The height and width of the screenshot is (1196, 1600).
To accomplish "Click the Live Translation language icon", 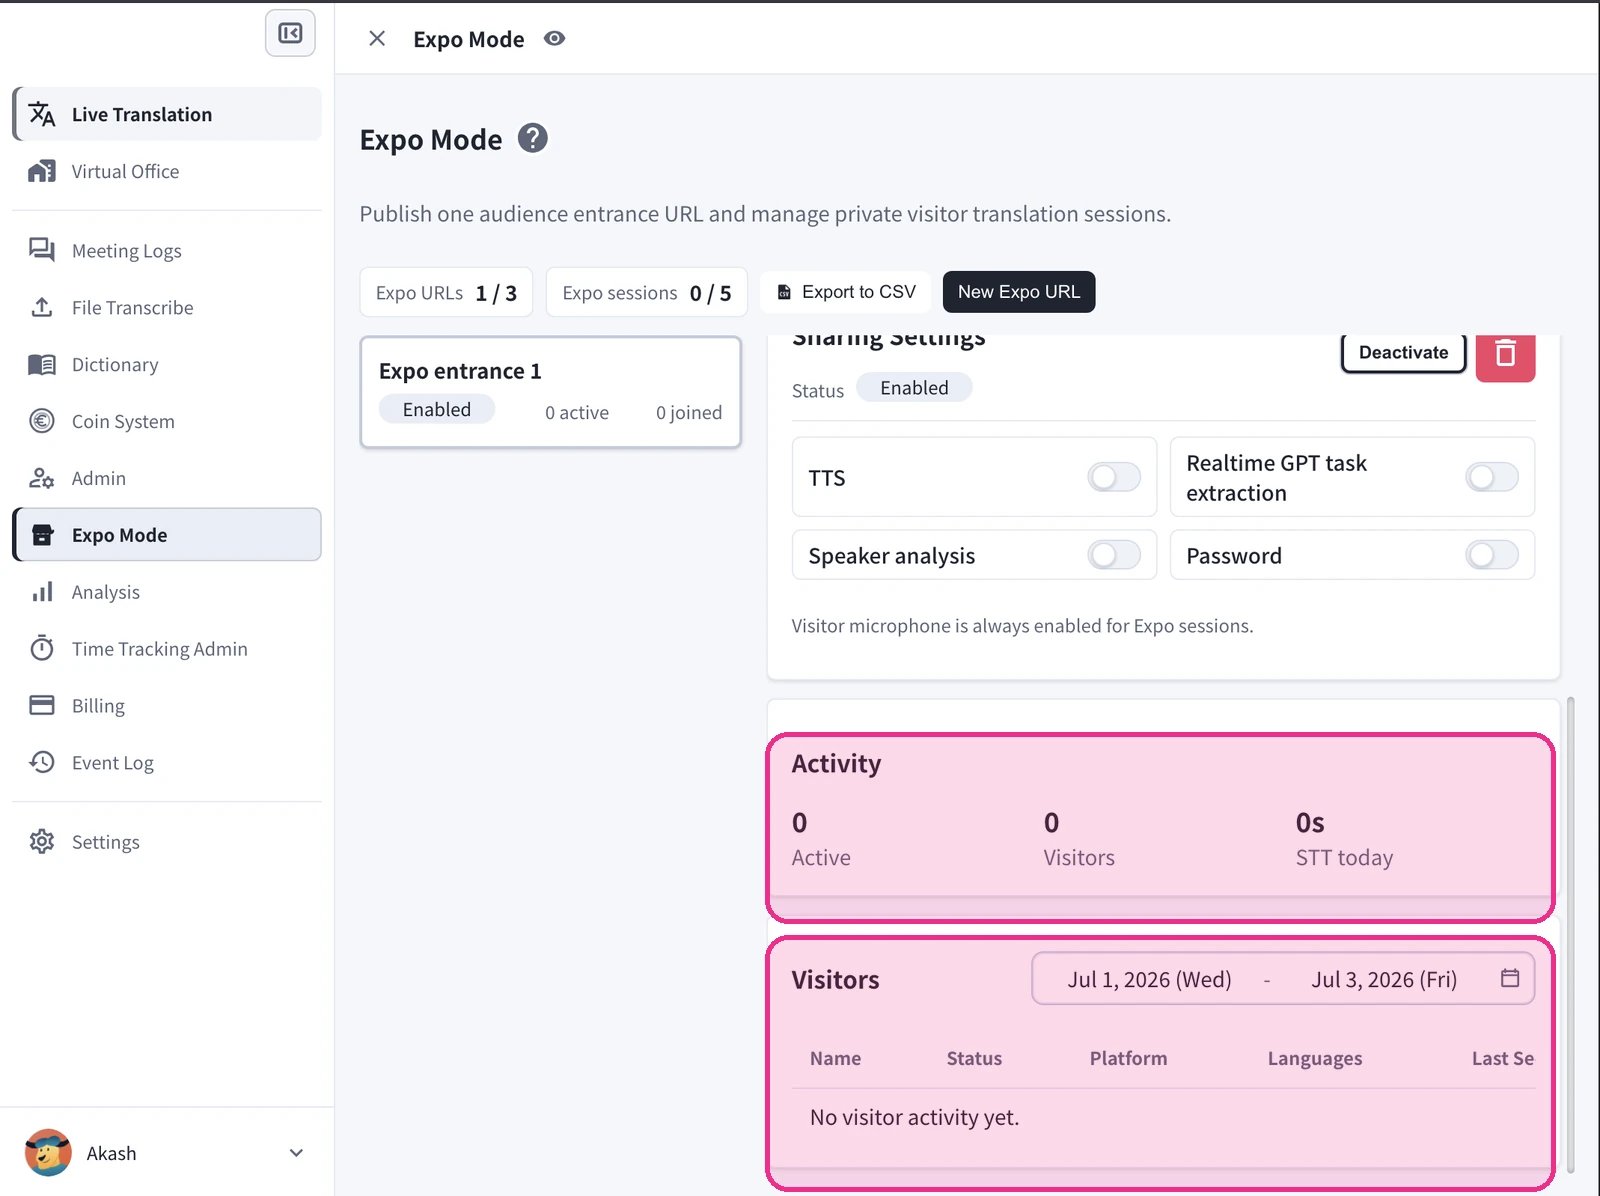I will pyautogui.click(x=42, y=114).
